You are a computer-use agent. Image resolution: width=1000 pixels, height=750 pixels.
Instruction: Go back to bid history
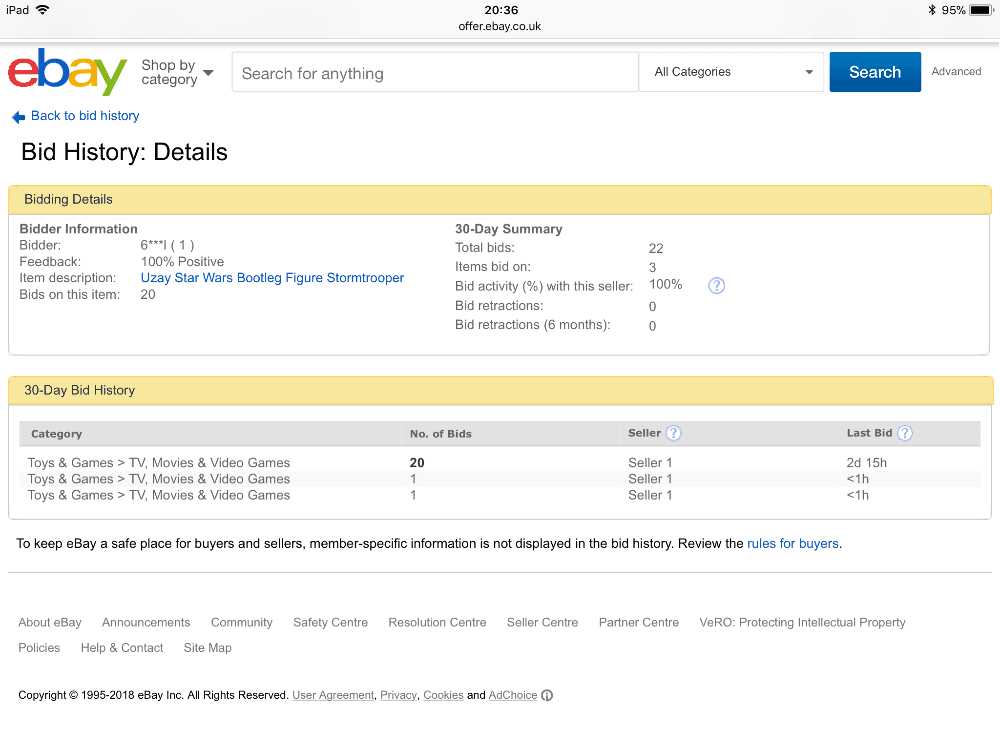click(x=85, y=116)
